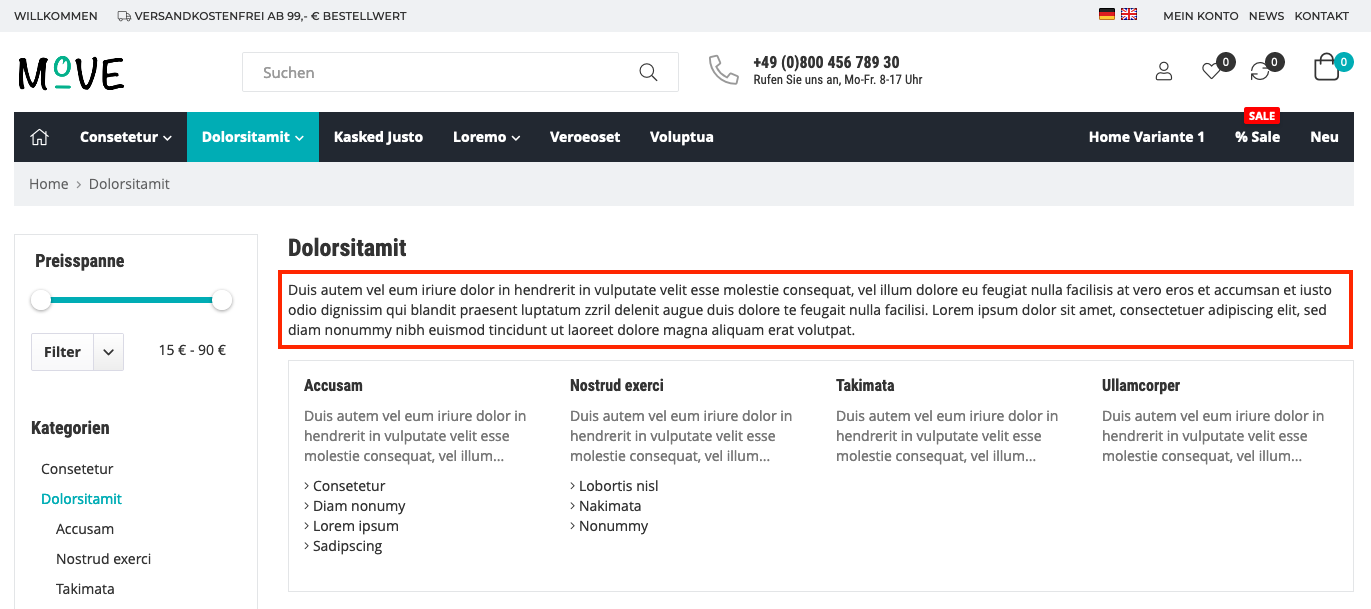
Task: Open the shopping cart icon
Action: [1326, 68]
